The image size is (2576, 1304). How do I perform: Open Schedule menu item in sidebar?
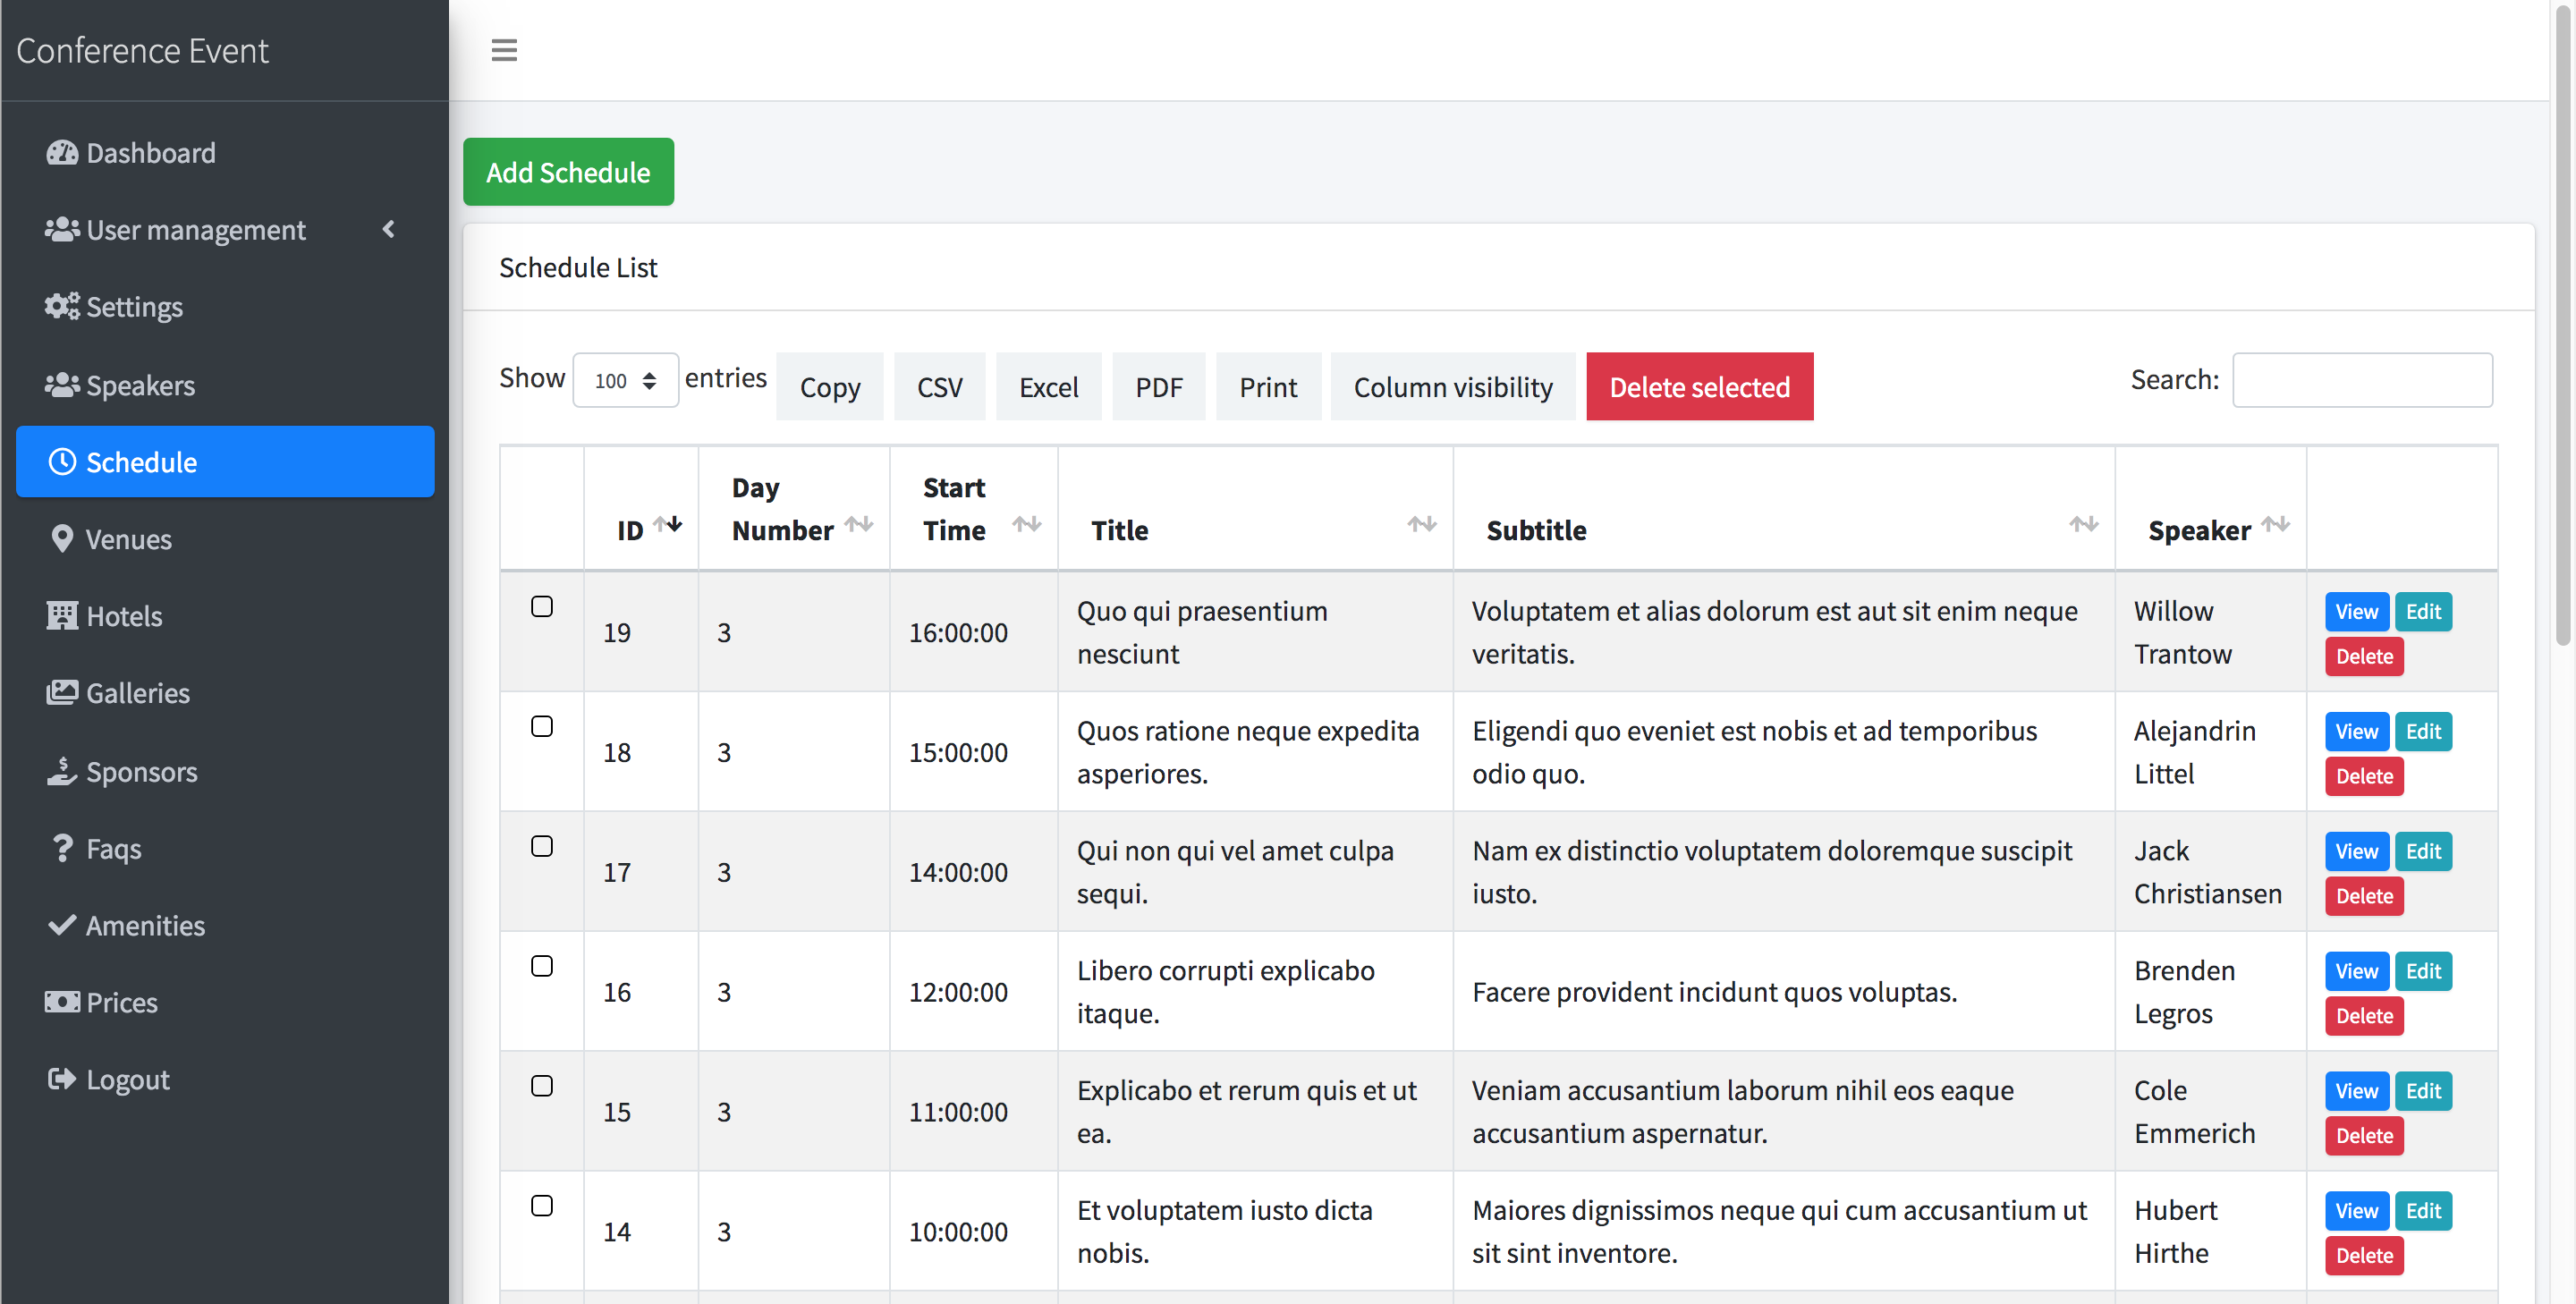(225, 461)
